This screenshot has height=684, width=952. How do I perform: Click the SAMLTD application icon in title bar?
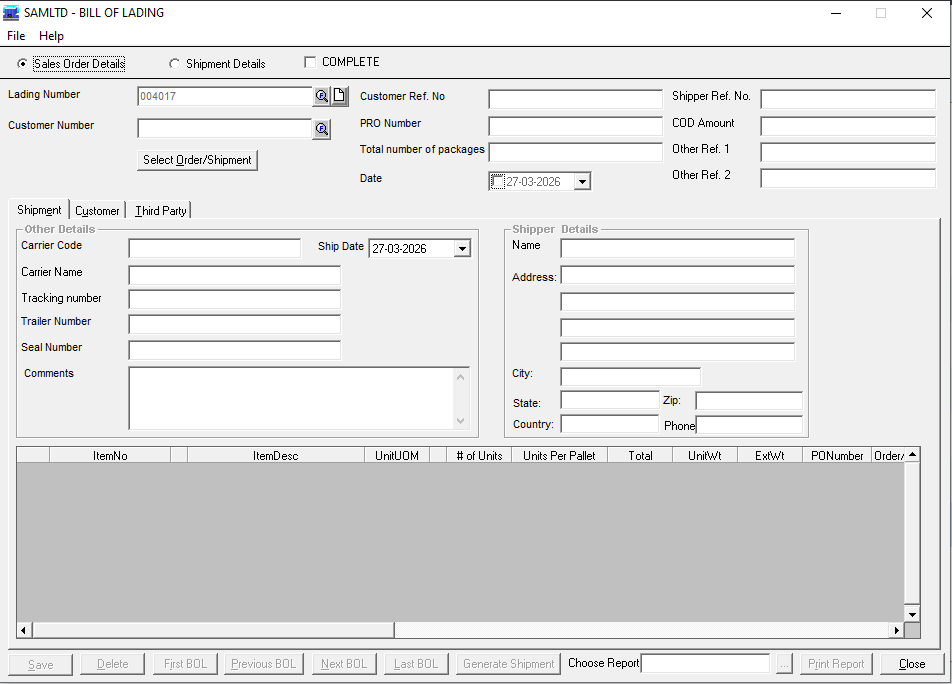coord(12,13)
